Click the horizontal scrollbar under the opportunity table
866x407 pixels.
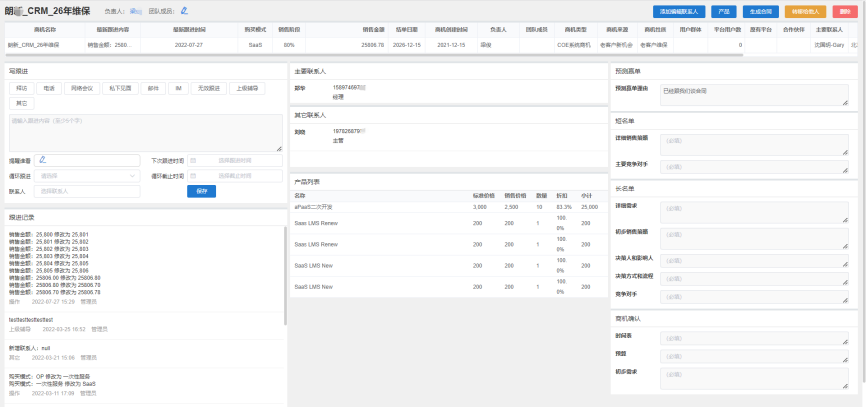click(x=373, y=55)
